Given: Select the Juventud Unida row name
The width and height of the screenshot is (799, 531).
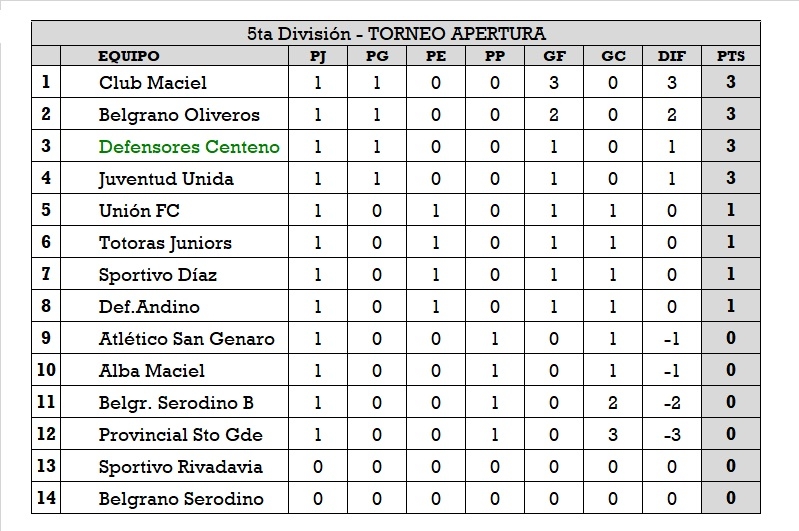Looking at the screenshot, I should (166, 179).
